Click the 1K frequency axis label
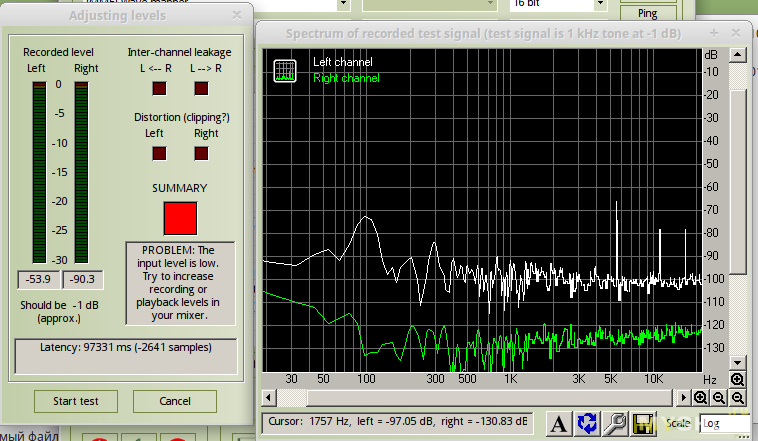The width and height of the screenshot is (758, 441). tap(510, 379)
